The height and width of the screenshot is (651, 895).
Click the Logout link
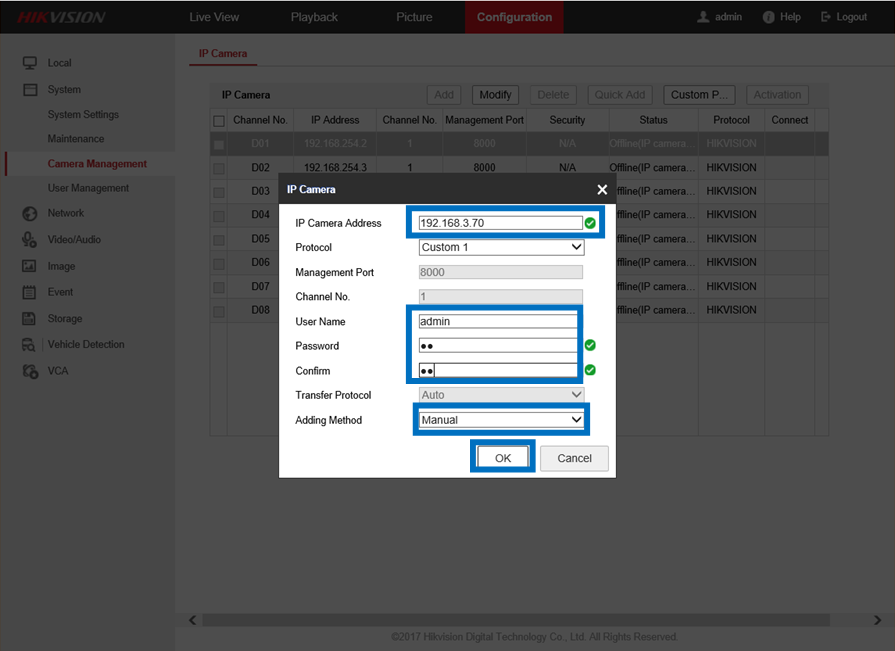[844, 17]
